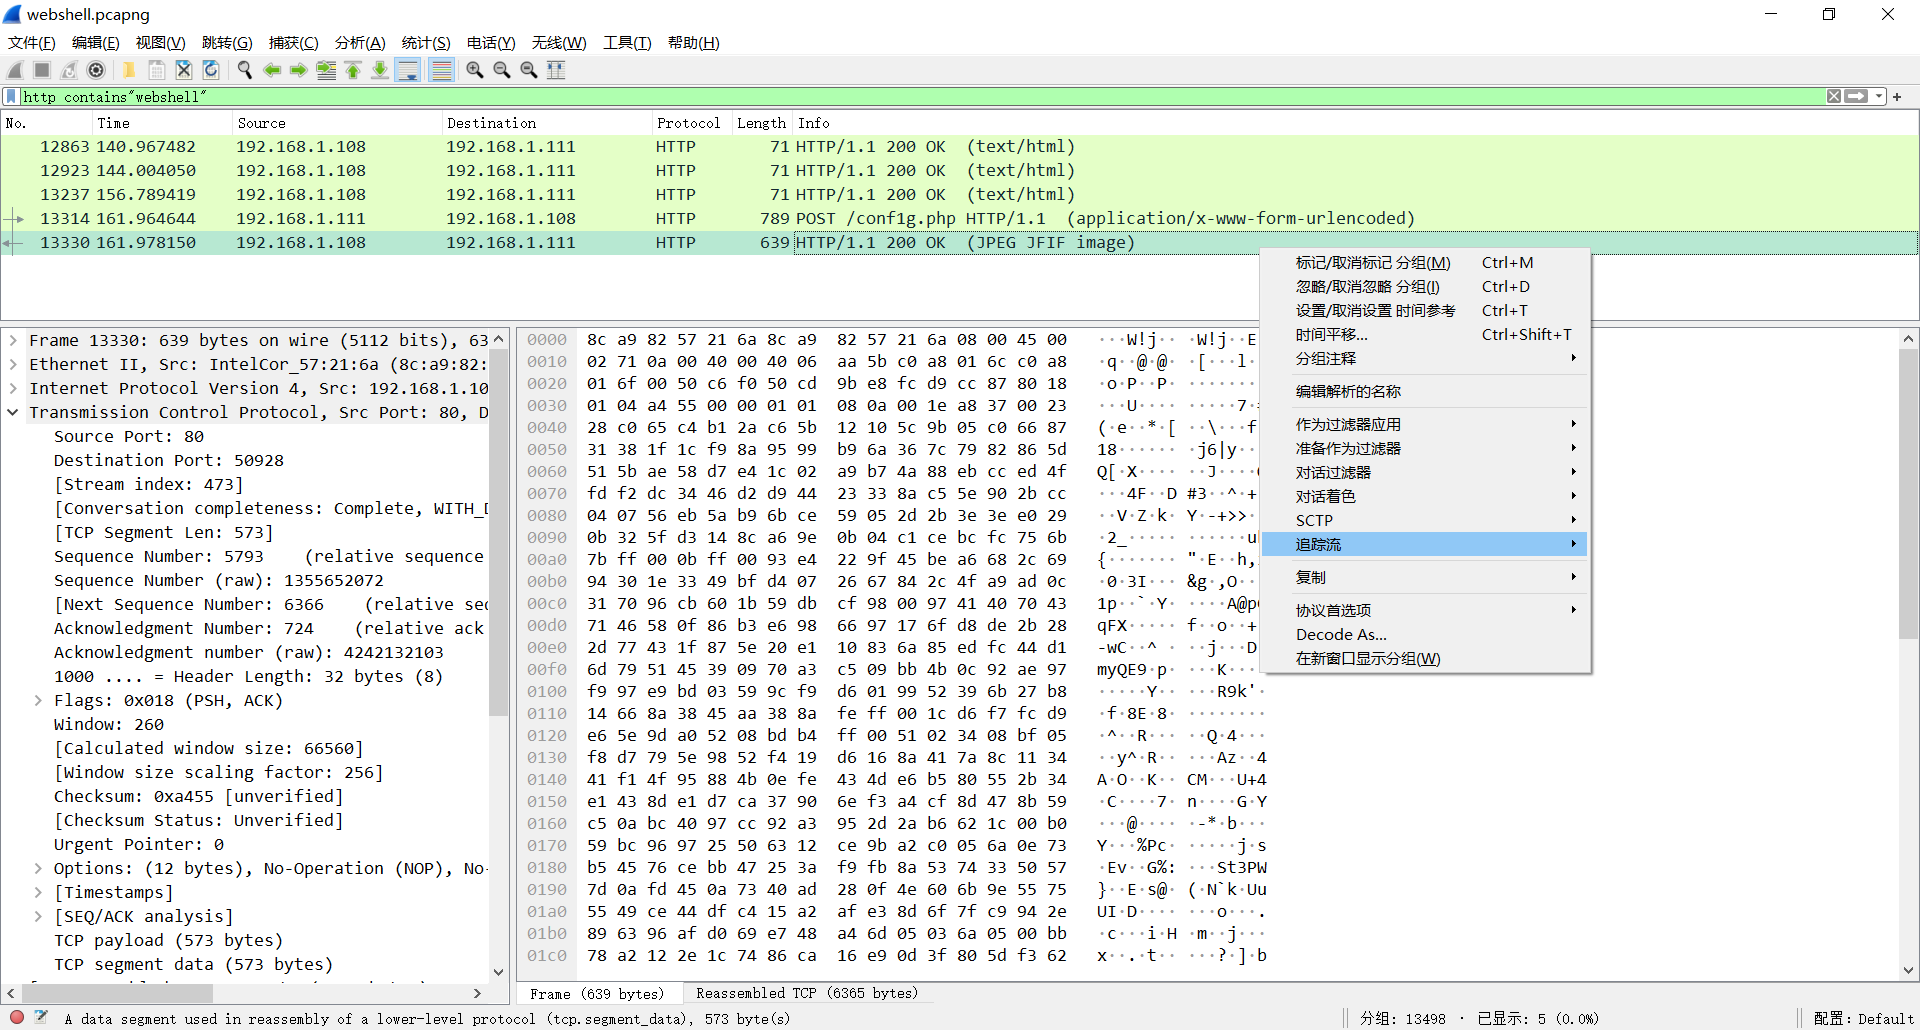
Task: Go to next packet green arrow
Action: tap(299, 70)
